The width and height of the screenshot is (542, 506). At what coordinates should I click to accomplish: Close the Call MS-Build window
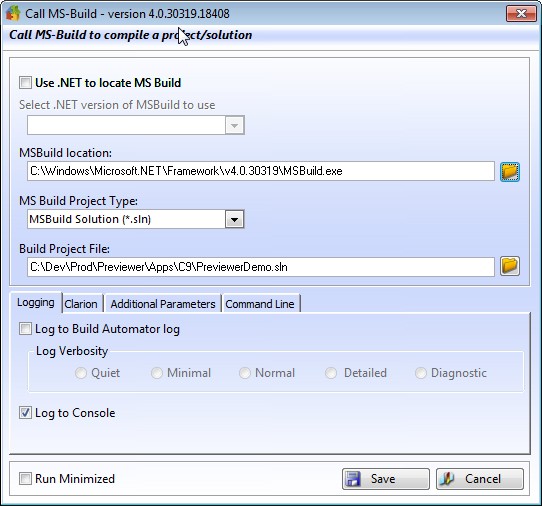tap(521, 13)
